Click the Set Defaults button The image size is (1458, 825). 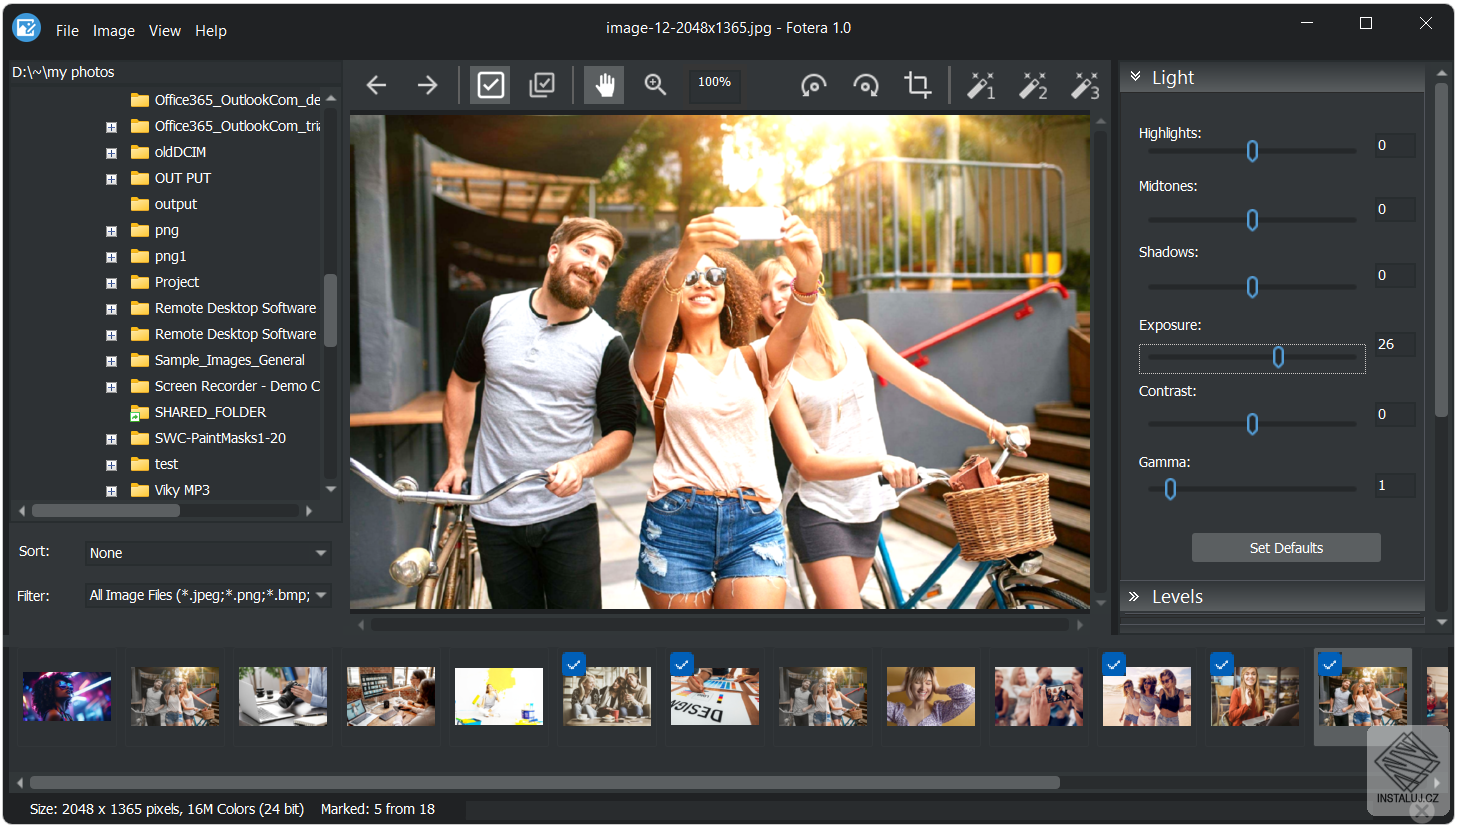click(1286, 548)
